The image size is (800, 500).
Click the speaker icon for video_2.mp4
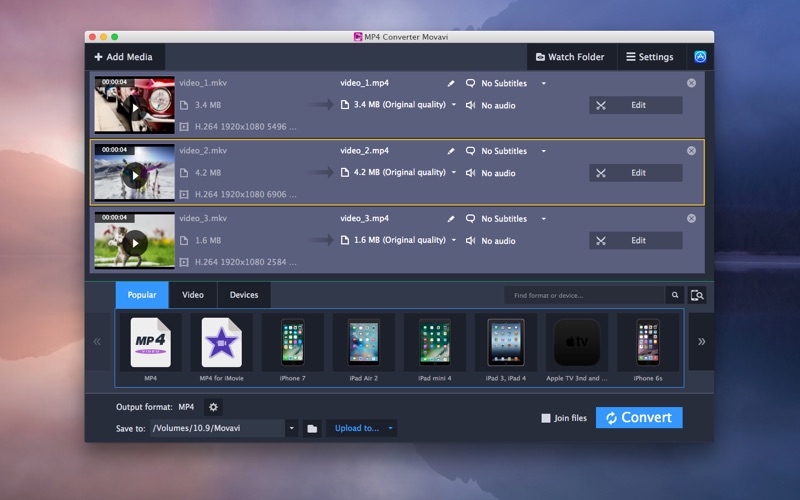pos(470,173)
